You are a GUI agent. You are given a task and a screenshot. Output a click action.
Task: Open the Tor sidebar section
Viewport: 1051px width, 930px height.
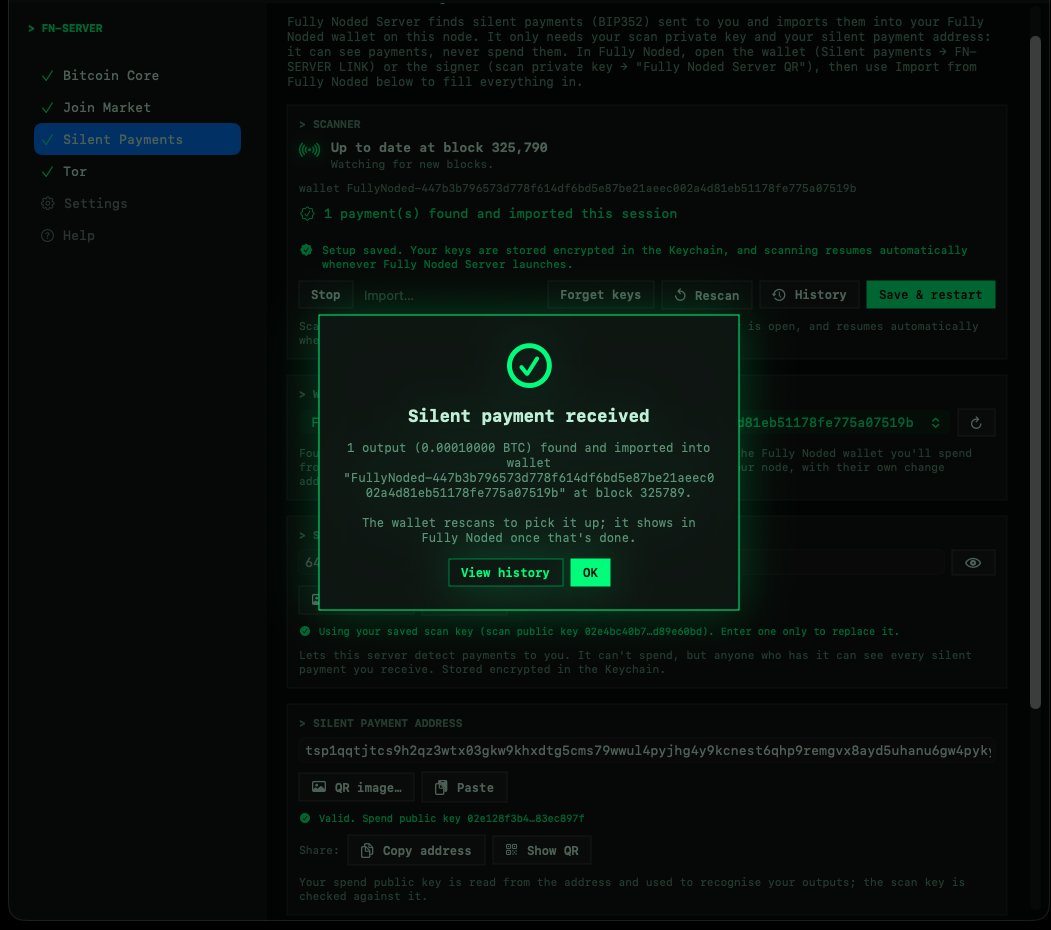click(x=137, y=172)
